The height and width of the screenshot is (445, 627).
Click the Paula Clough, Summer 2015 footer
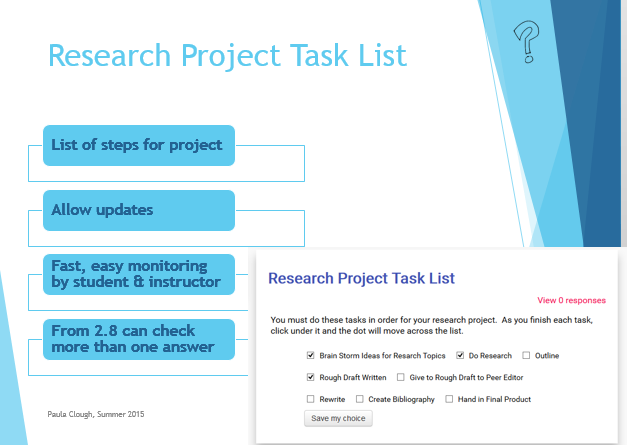[96, 413]
